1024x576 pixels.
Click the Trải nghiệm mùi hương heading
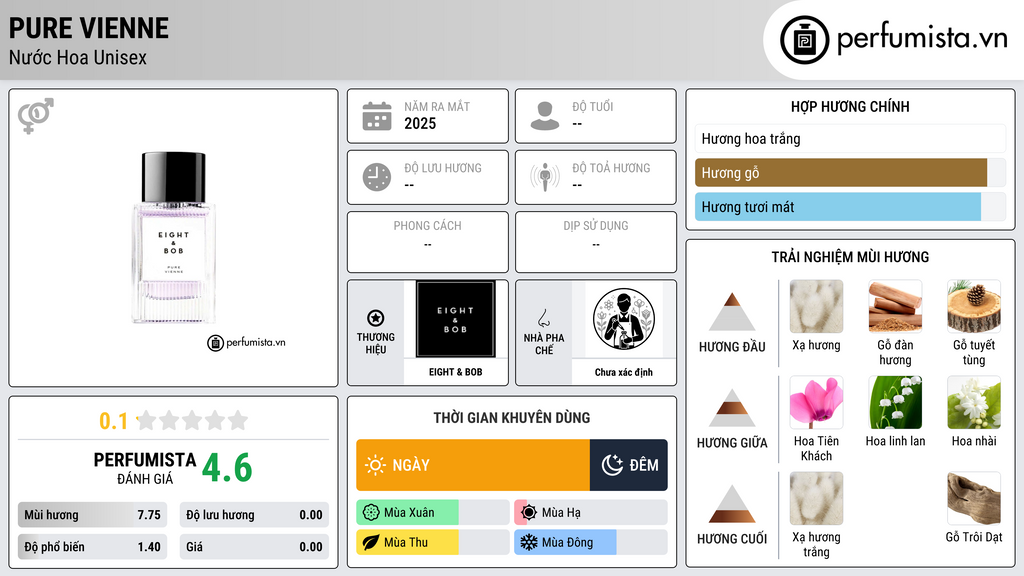pyautogui.click(x=850, y=257)
